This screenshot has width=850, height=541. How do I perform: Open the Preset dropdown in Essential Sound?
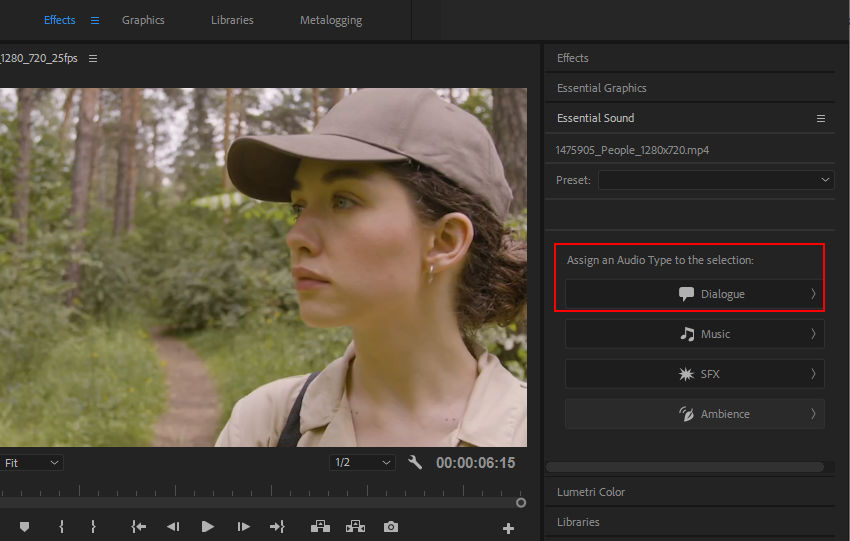716,180
